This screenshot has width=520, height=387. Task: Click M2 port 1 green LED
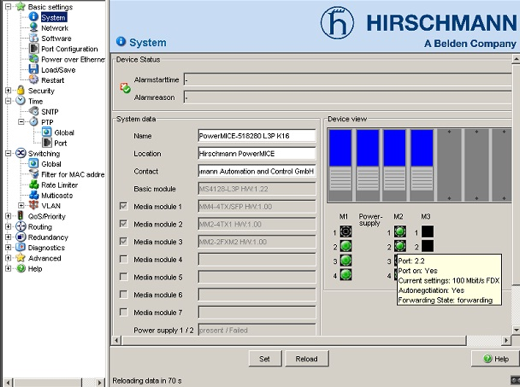pos(400,231)
